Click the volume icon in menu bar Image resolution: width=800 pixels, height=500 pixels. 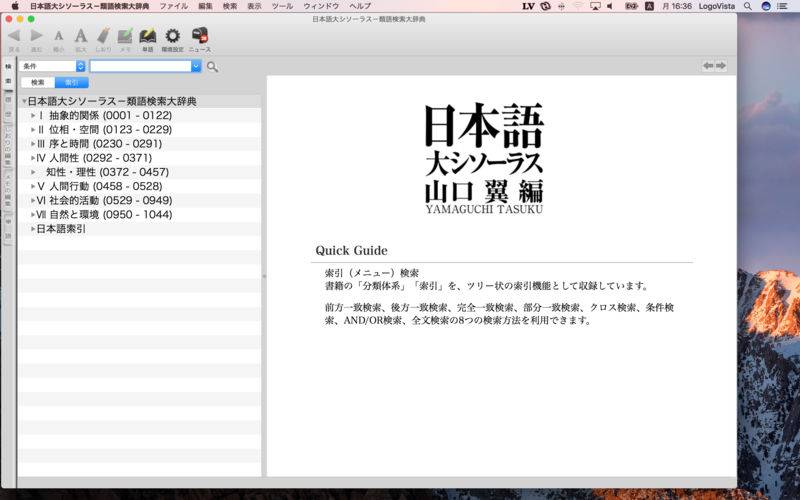(610, 6)
